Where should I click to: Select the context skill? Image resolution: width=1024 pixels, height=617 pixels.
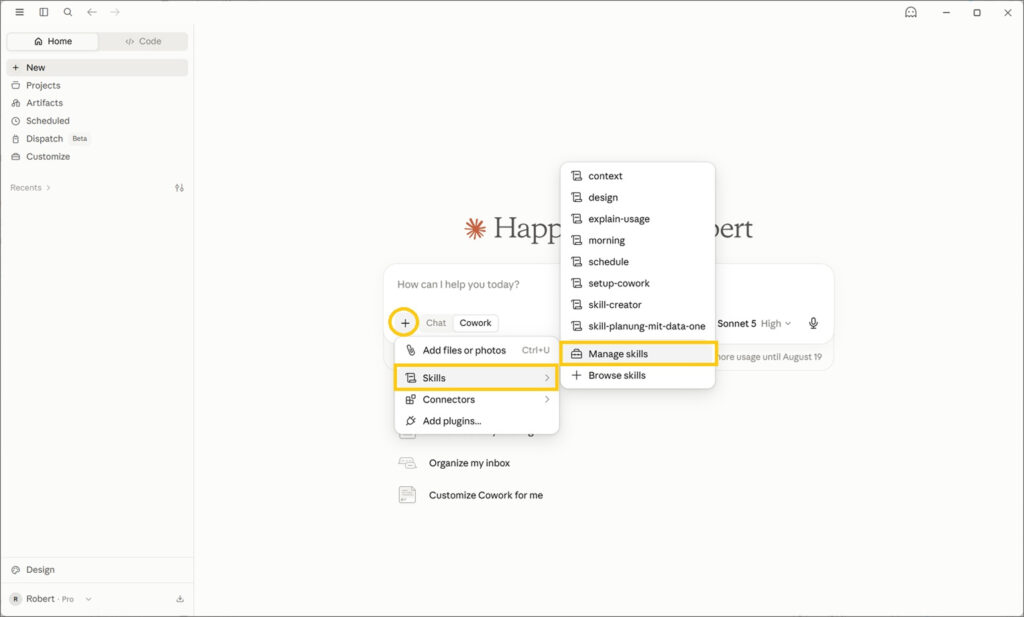pos(637,176)
